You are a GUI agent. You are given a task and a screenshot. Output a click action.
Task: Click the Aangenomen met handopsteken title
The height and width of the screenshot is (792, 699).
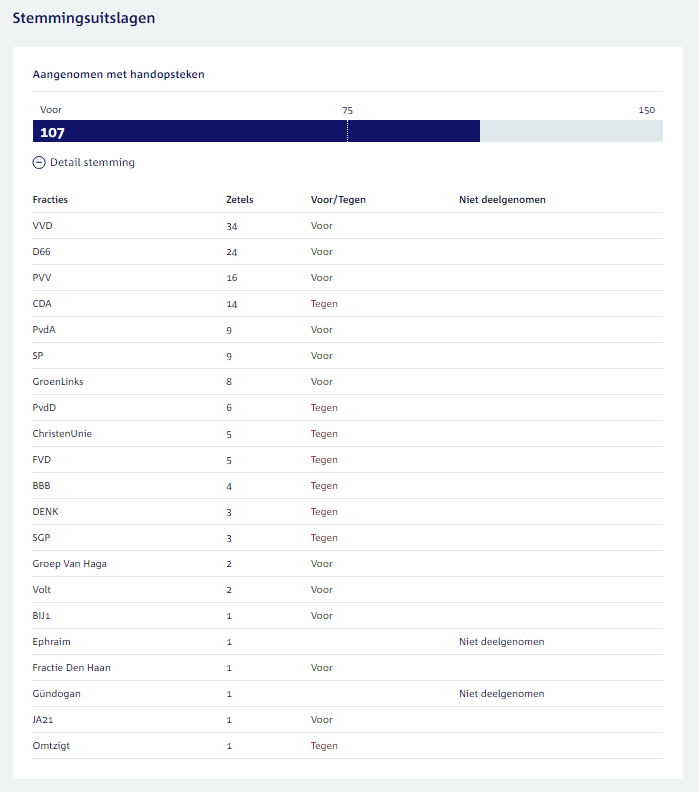click(x=119, y=74)
